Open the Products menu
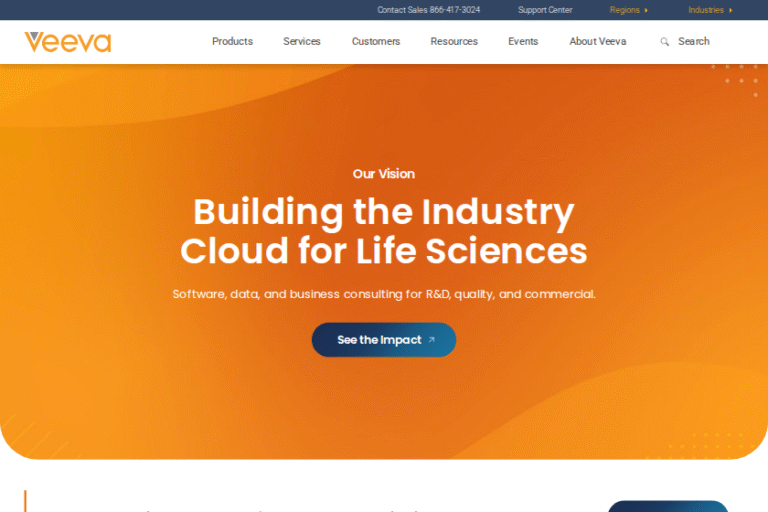This screenshot has width=768, height=512. [x=232, y=41]
